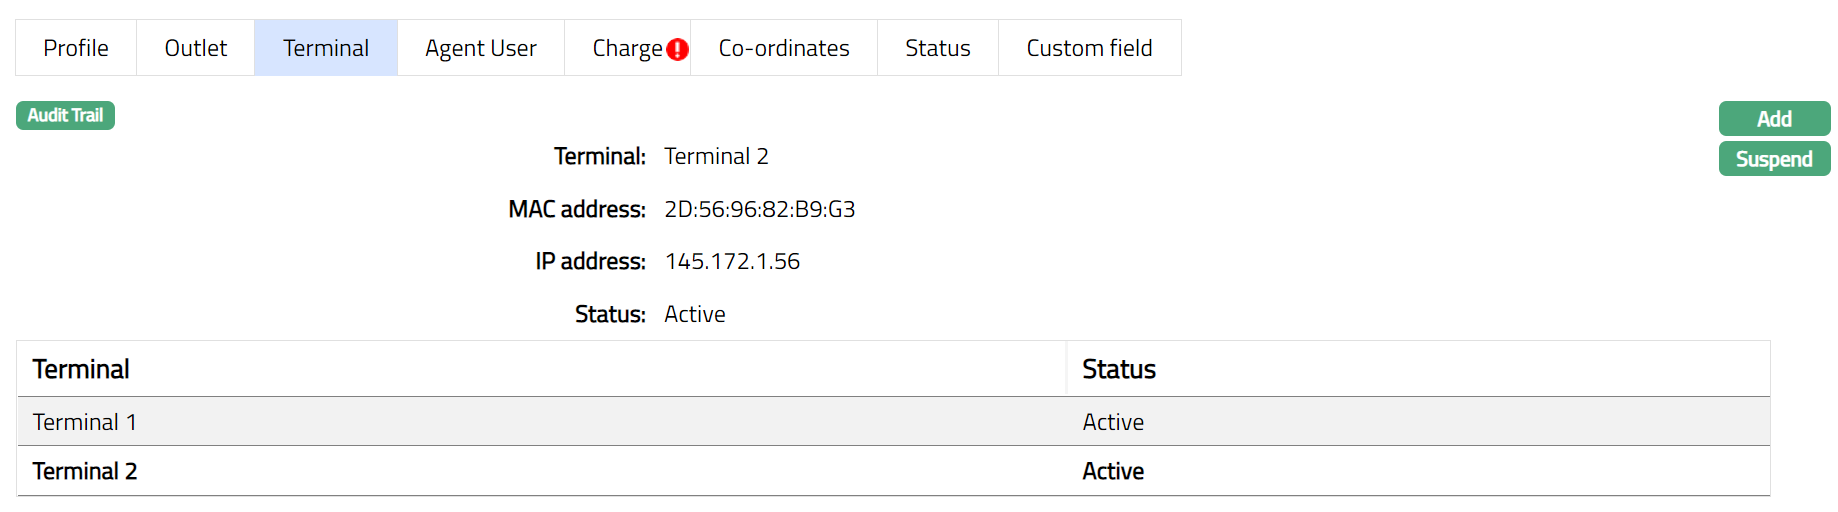
Task: Click the IP address value 145.172.1.56
Action: [x=732, y=261]
